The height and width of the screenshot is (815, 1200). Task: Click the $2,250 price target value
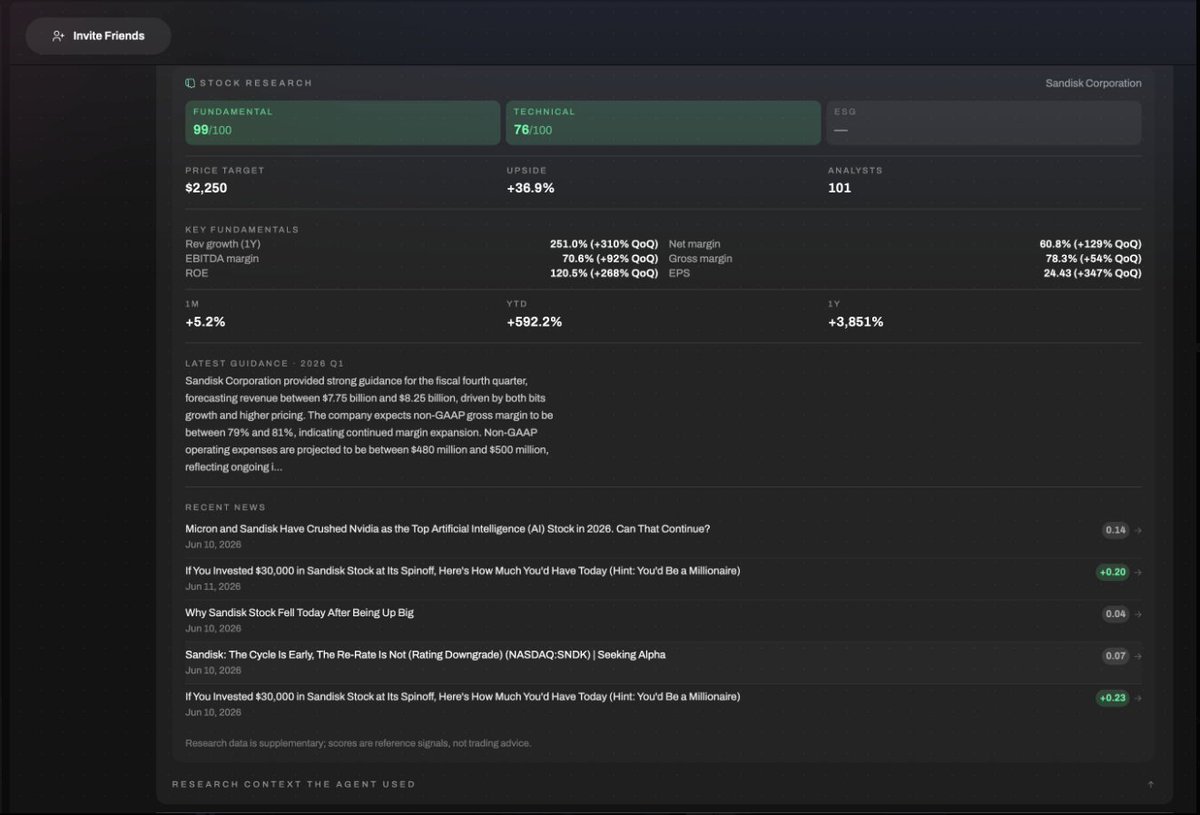tap(206, 188)
